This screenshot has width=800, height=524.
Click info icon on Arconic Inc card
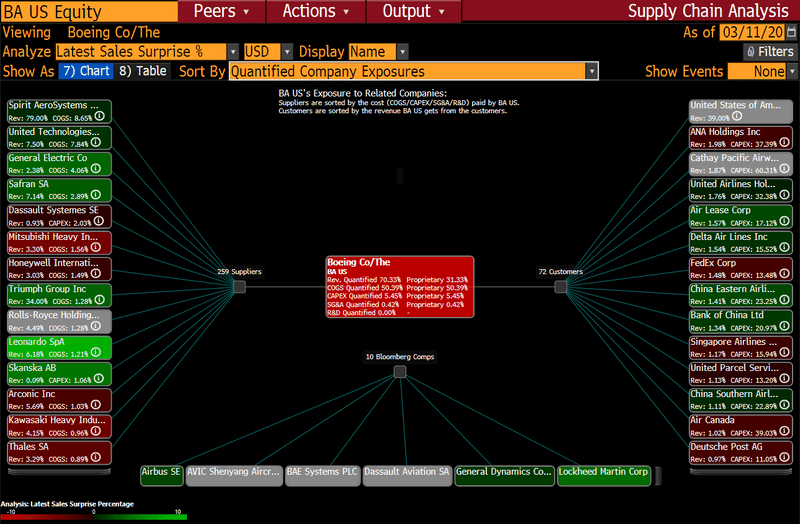[96, 405]
